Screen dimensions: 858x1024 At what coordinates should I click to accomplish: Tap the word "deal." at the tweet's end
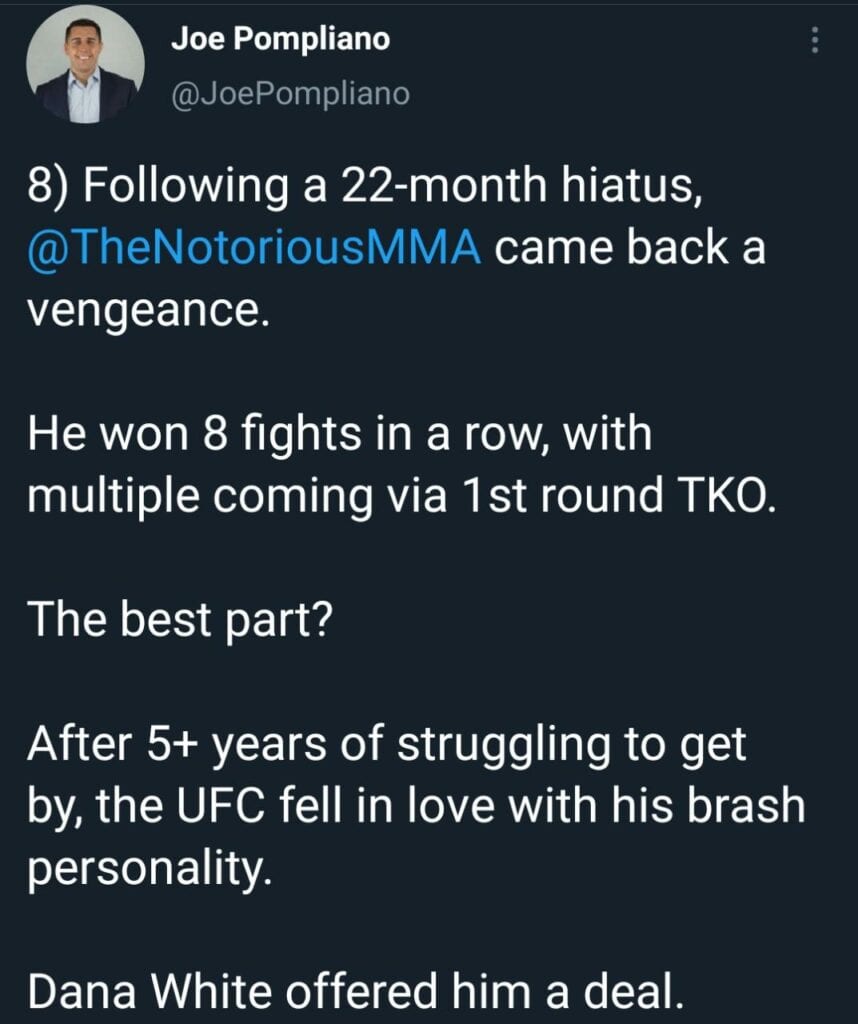633,991
